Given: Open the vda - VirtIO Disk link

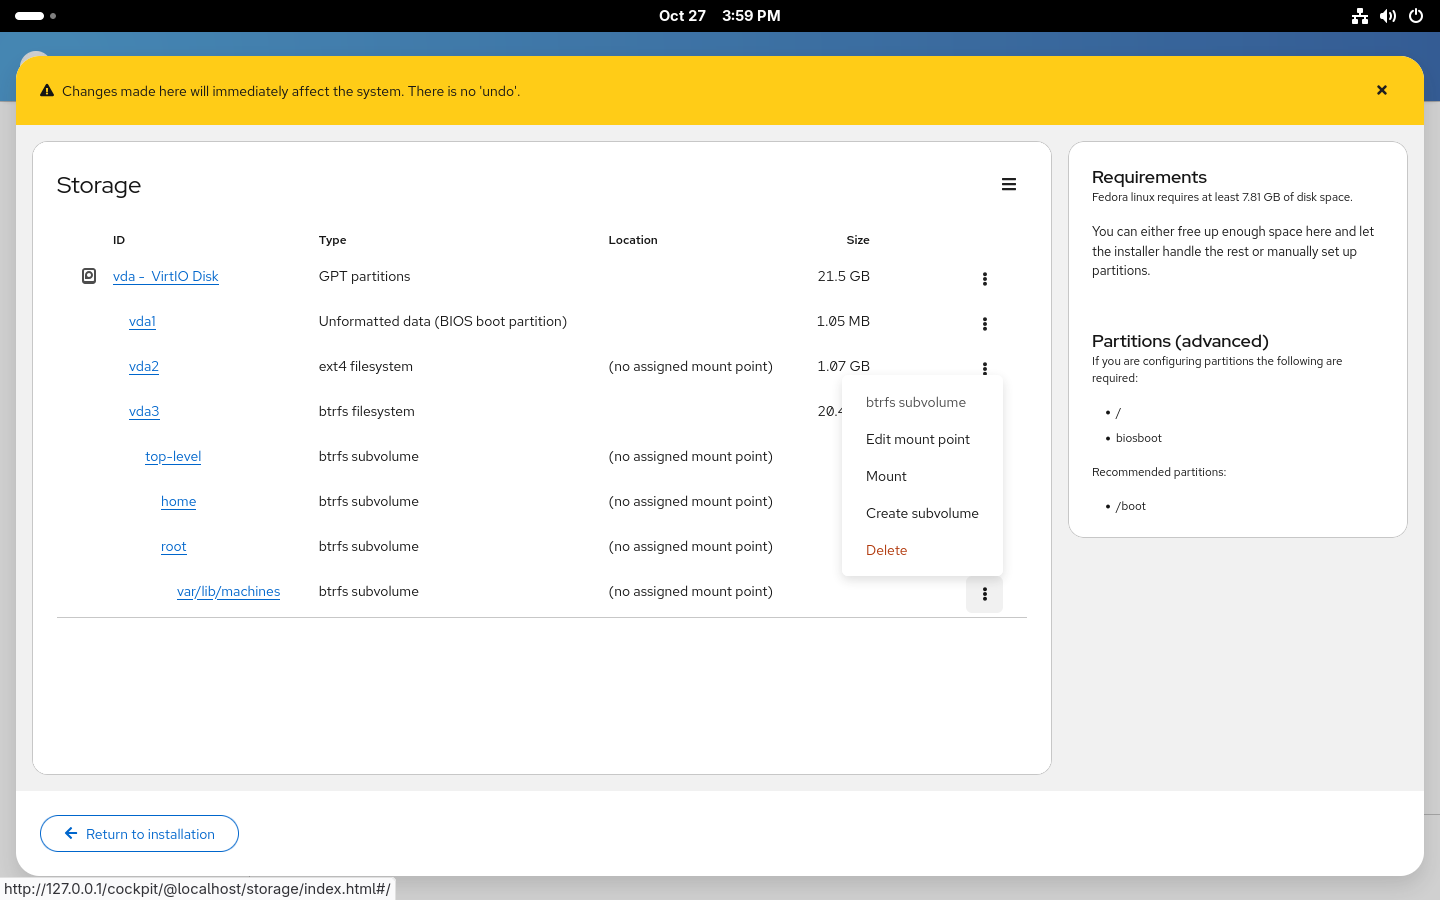Looking at the screenshot, I should click(x=166, y=276).
